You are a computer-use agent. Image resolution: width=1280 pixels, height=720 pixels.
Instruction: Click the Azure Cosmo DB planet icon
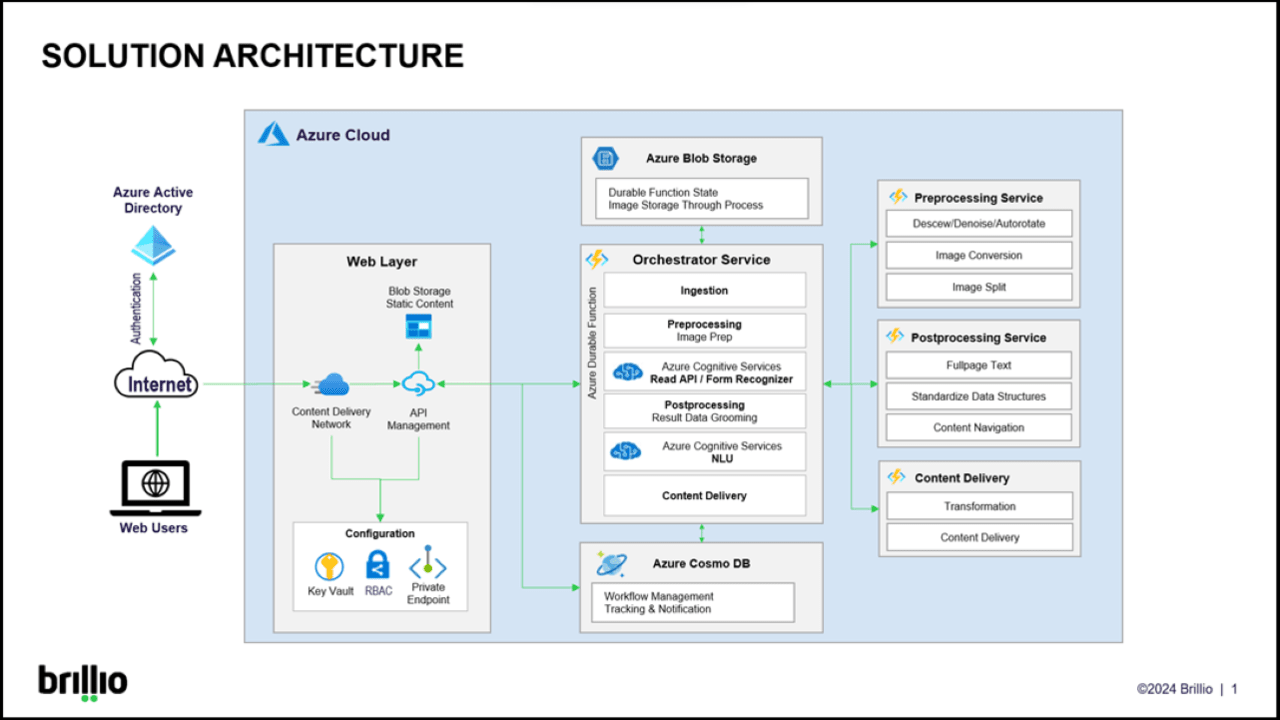pos(611,564)
